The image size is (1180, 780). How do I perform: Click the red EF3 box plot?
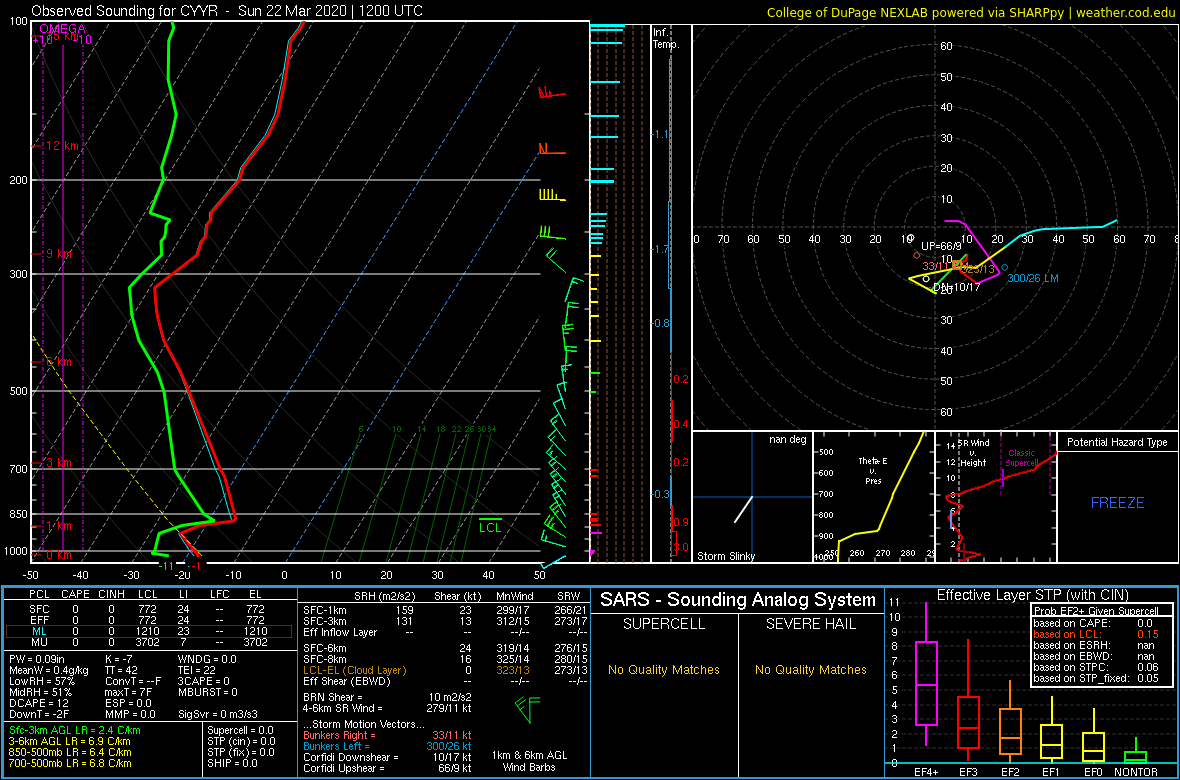click(967, 723)
